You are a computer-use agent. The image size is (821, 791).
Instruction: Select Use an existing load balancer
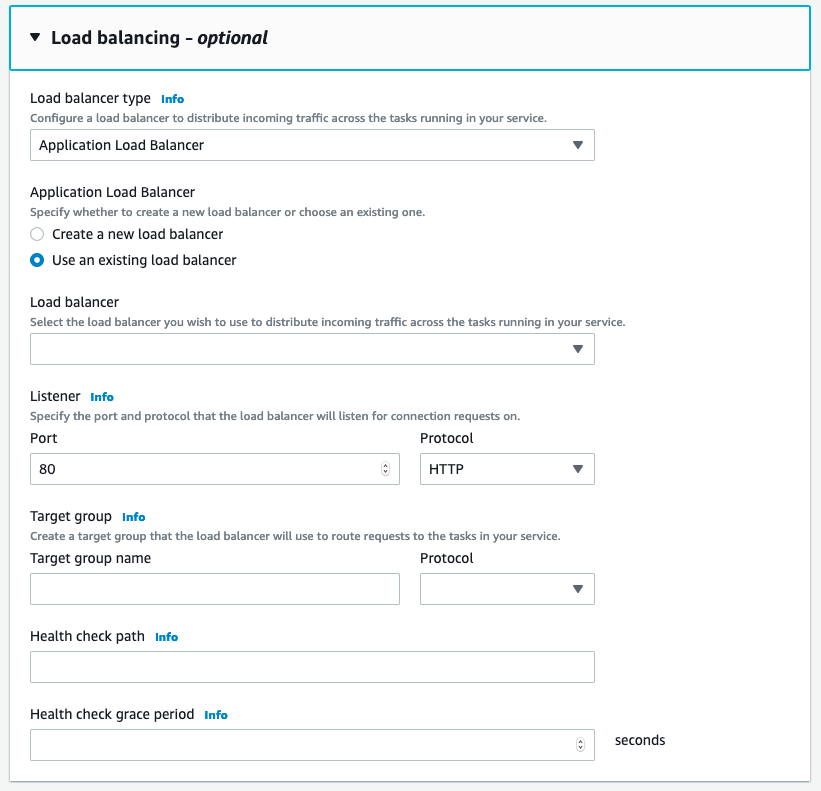click(37, 260)
